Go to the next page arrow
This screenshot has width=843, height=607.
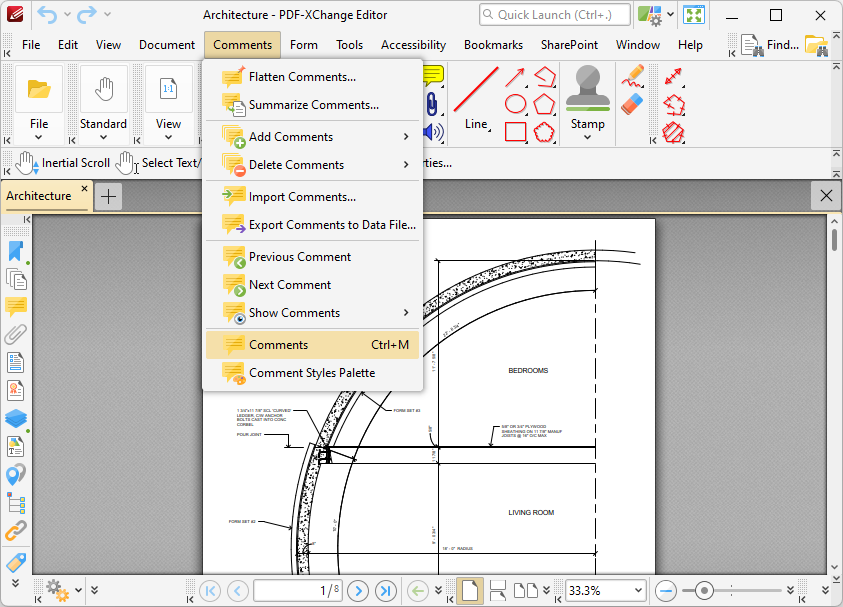(x=357, y=590)
